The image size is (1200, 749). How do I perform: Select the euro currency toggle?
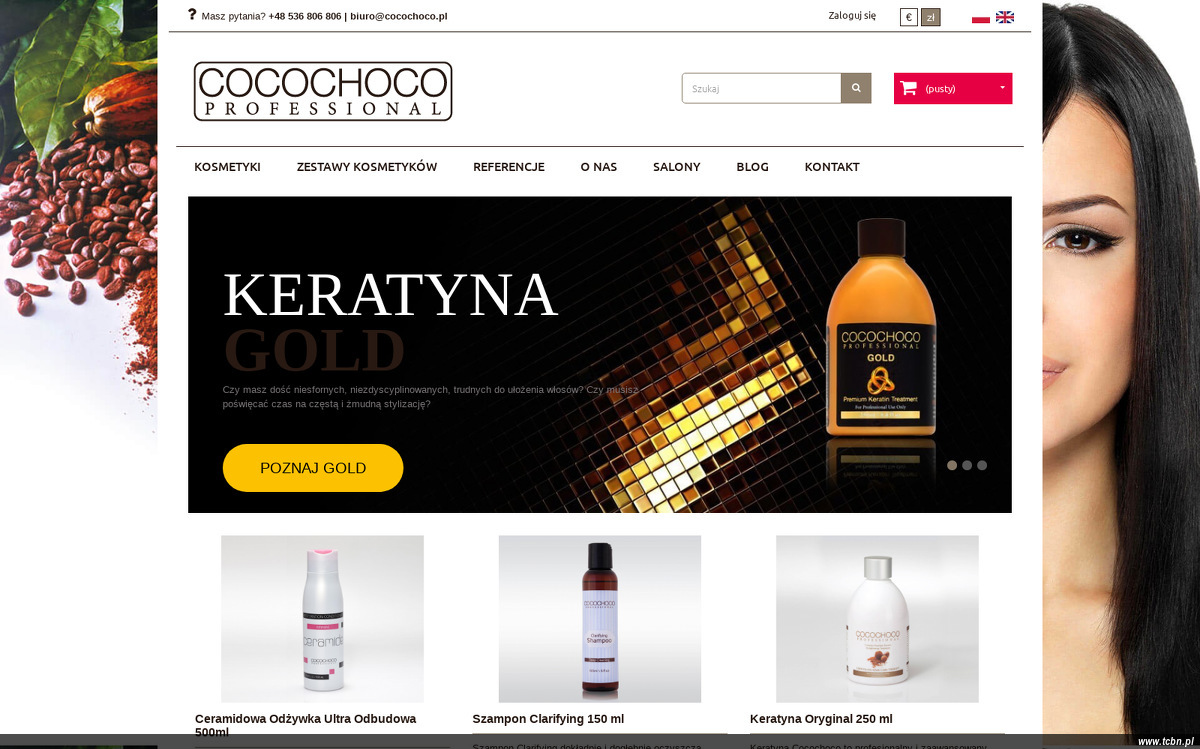(909, 17)
